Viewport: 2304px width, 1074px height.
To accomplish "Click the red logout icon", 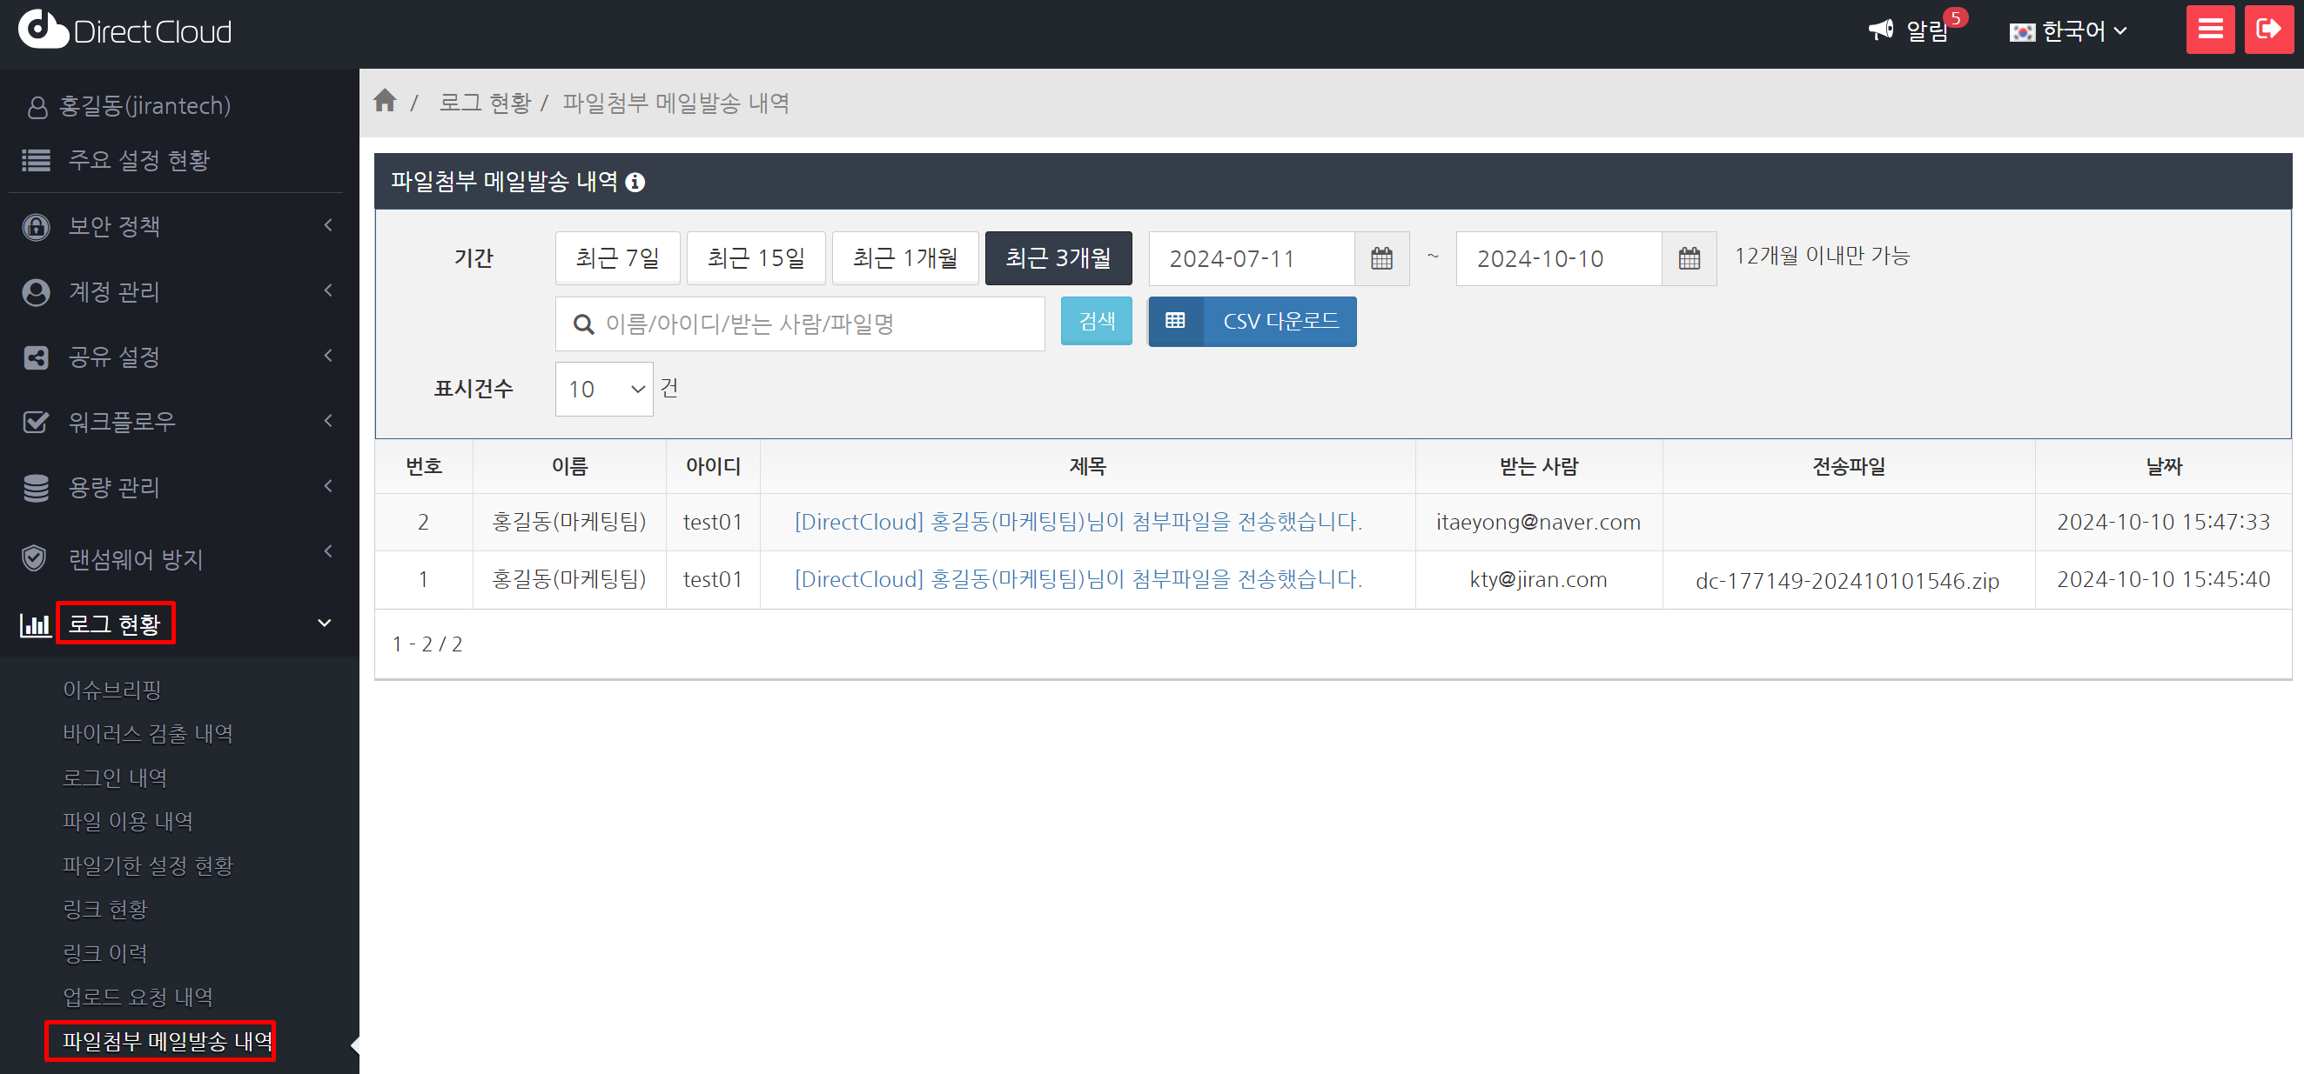I will (x=2268, y=30).
